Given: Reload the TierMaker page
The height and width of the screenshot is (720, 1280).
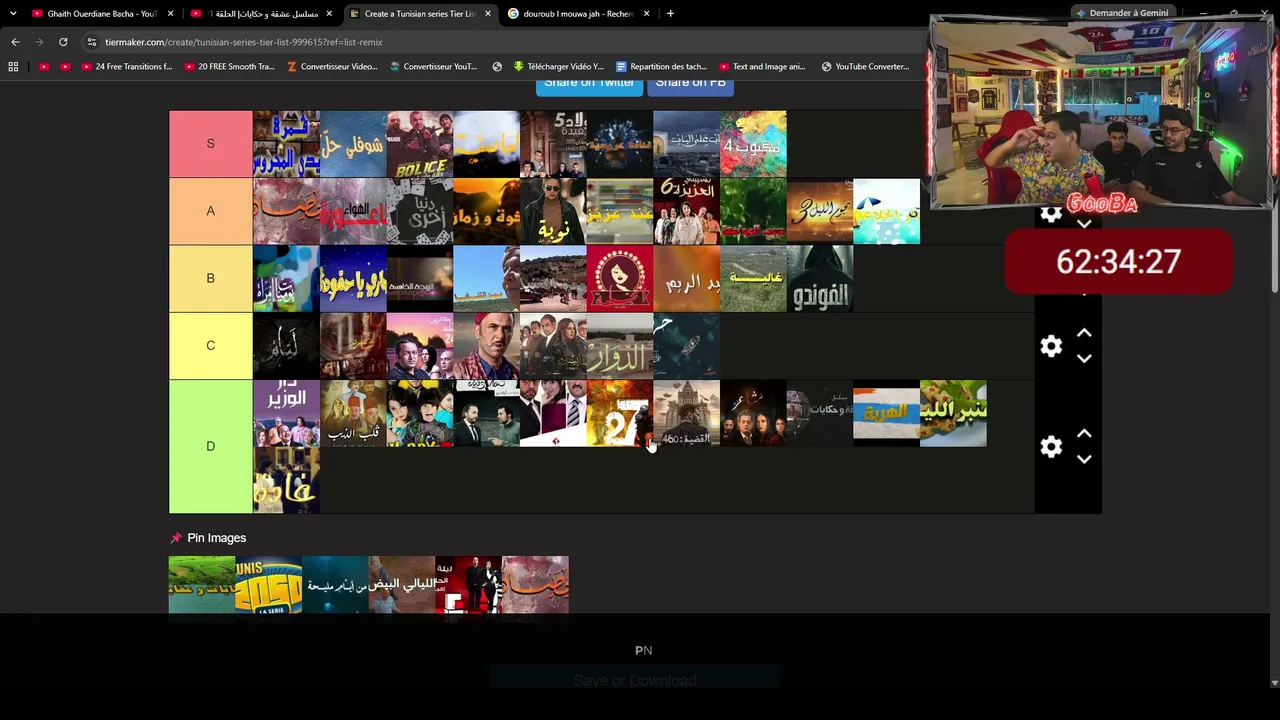Looking at the screenshot, I should 63,42.
